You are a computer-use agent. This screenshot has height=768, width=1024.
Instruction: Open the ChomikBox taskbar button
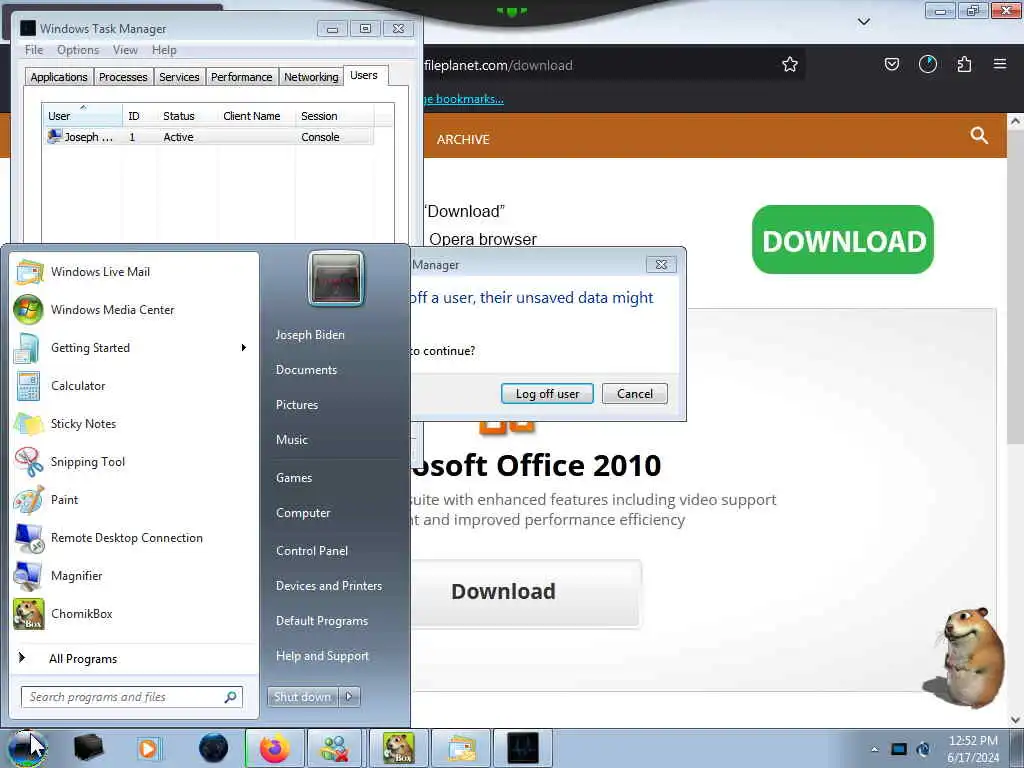pyautogui.click(x=398, y=748)
